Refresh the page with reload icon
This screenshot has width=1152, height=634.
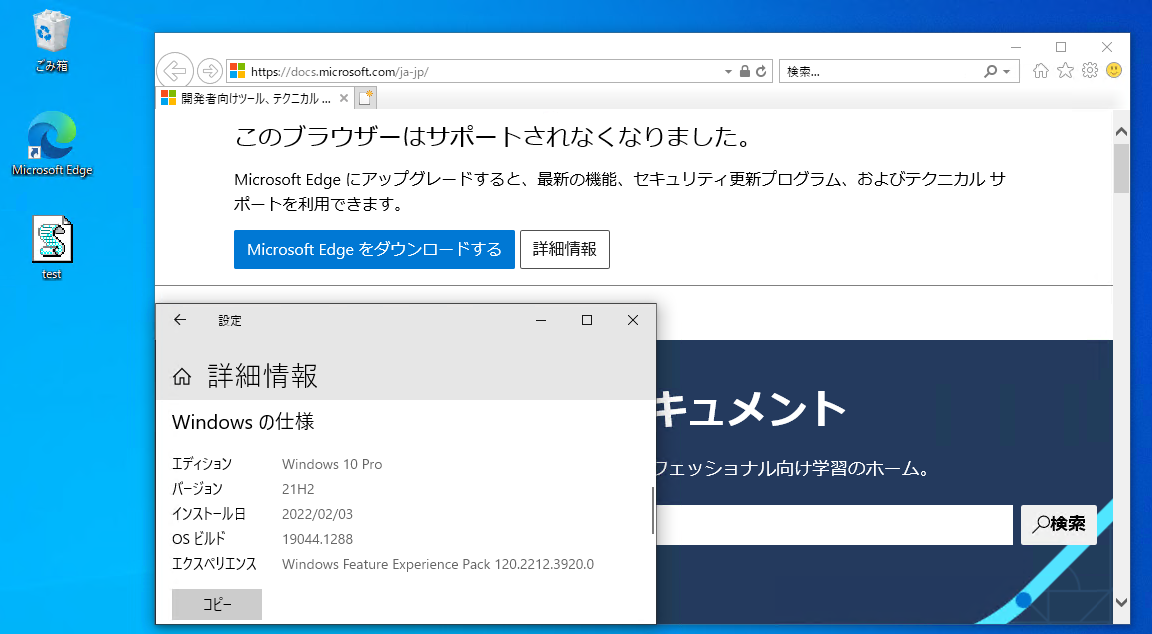coord(761,71)
